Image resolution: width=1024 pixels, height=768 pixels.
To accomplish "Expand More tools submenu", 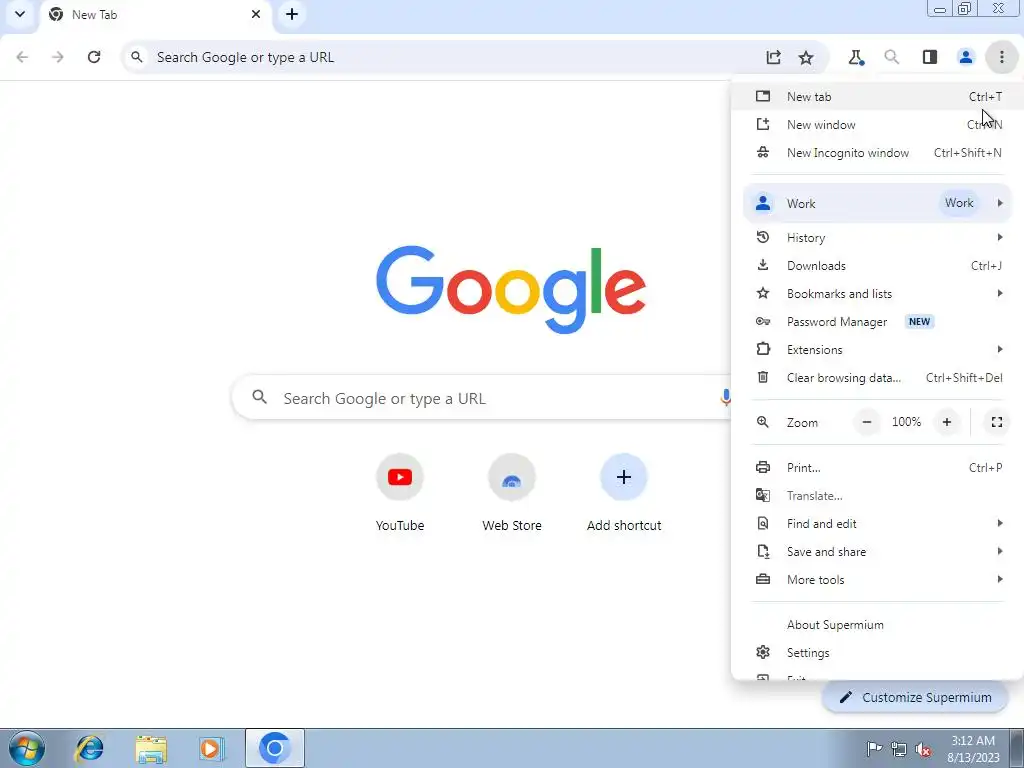I will (x=878, y=580).
